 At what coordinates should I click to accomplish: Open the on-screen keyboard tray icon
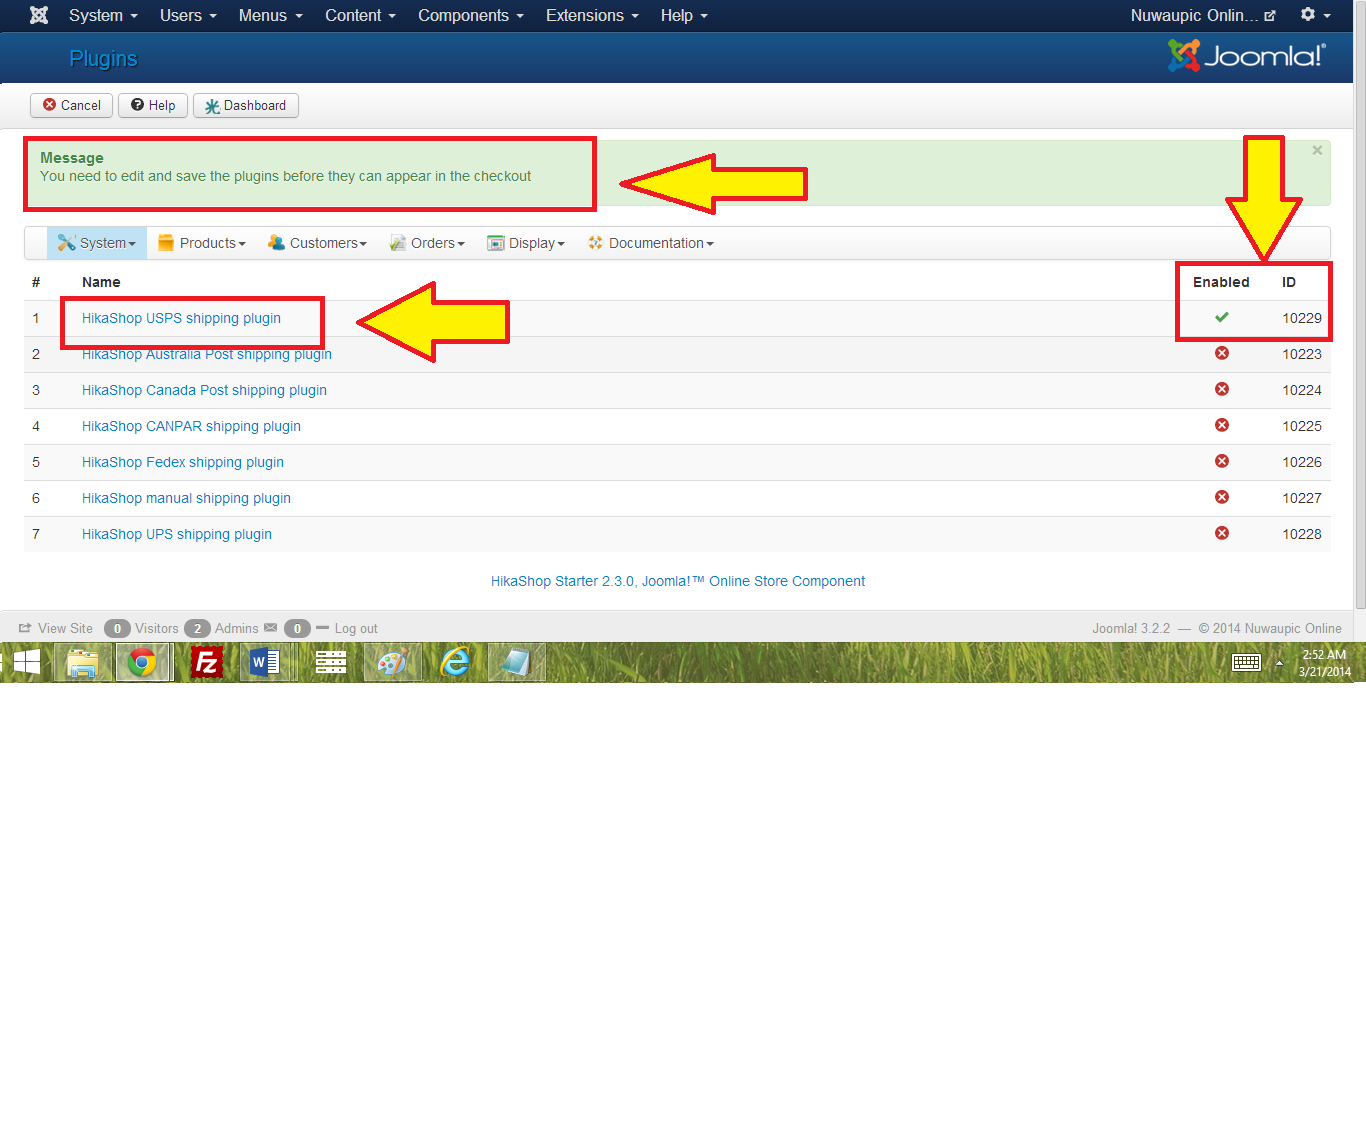click(x=1246, y=662)
